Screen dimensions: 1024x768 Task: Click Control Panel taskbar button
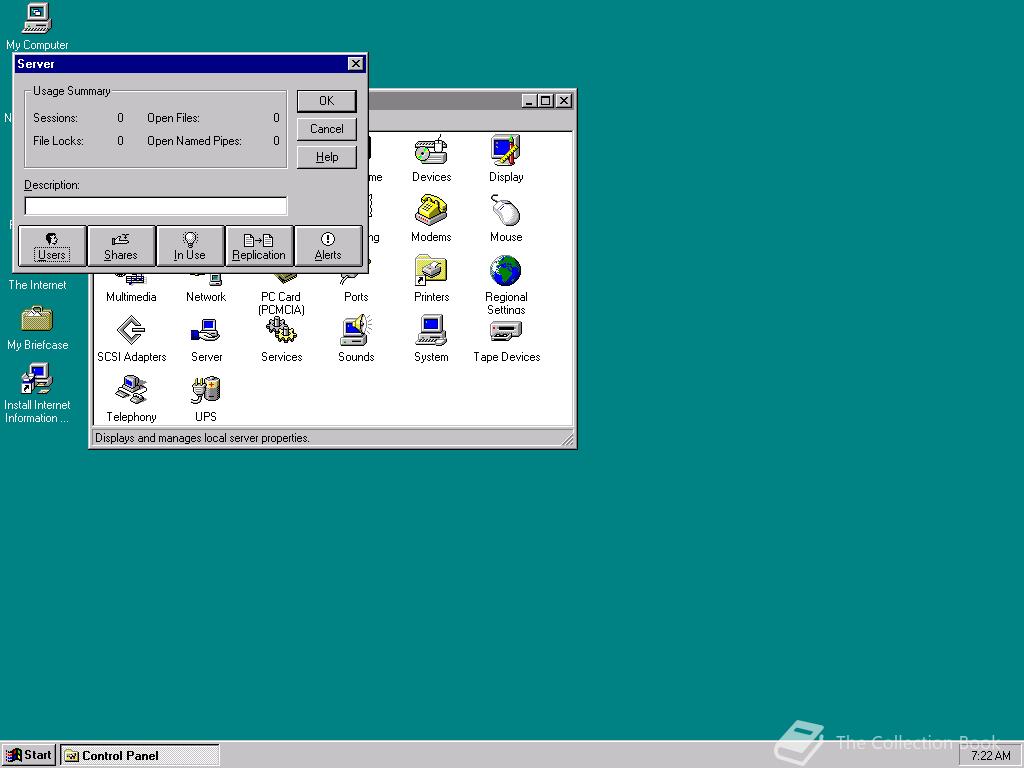(x=140, y=756)
